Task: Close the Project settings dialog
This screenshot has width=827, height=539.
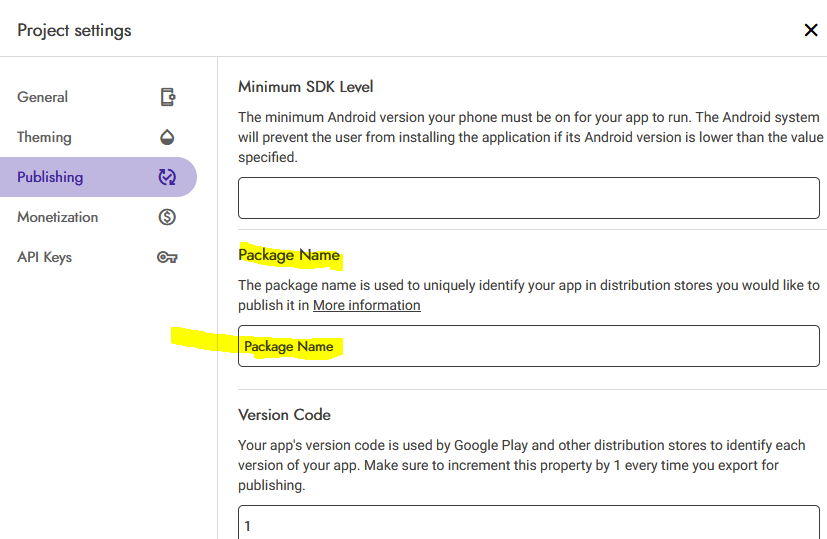Action: point(811,30)
